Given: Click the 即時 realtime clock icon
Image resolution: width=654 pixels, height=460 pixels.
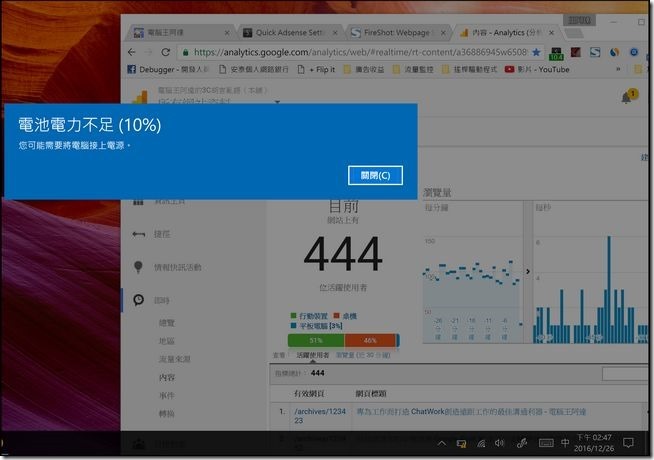Looking at the screenshot, I should point(138,300).
